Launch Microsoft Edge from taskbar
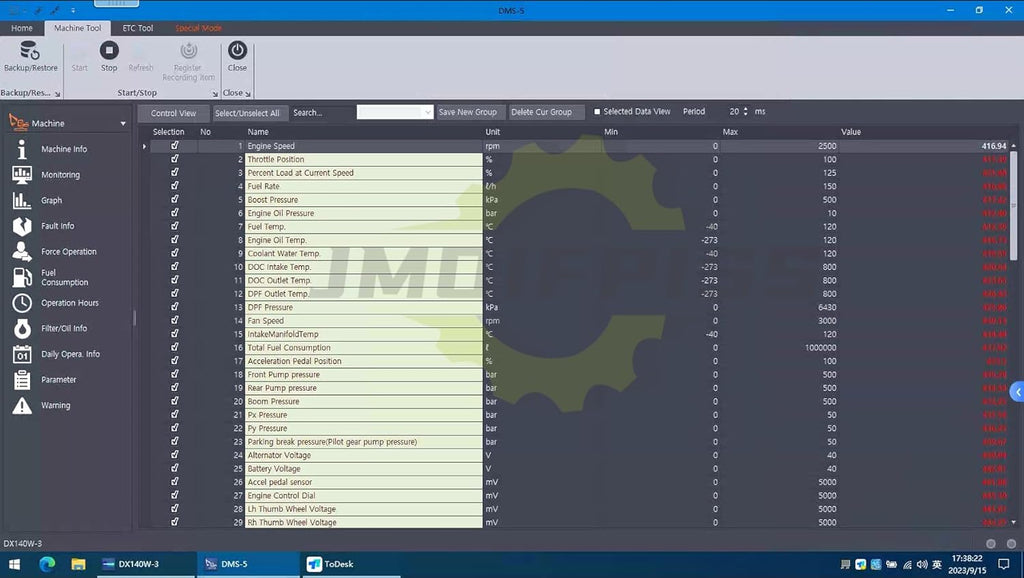 pos(47,564)
